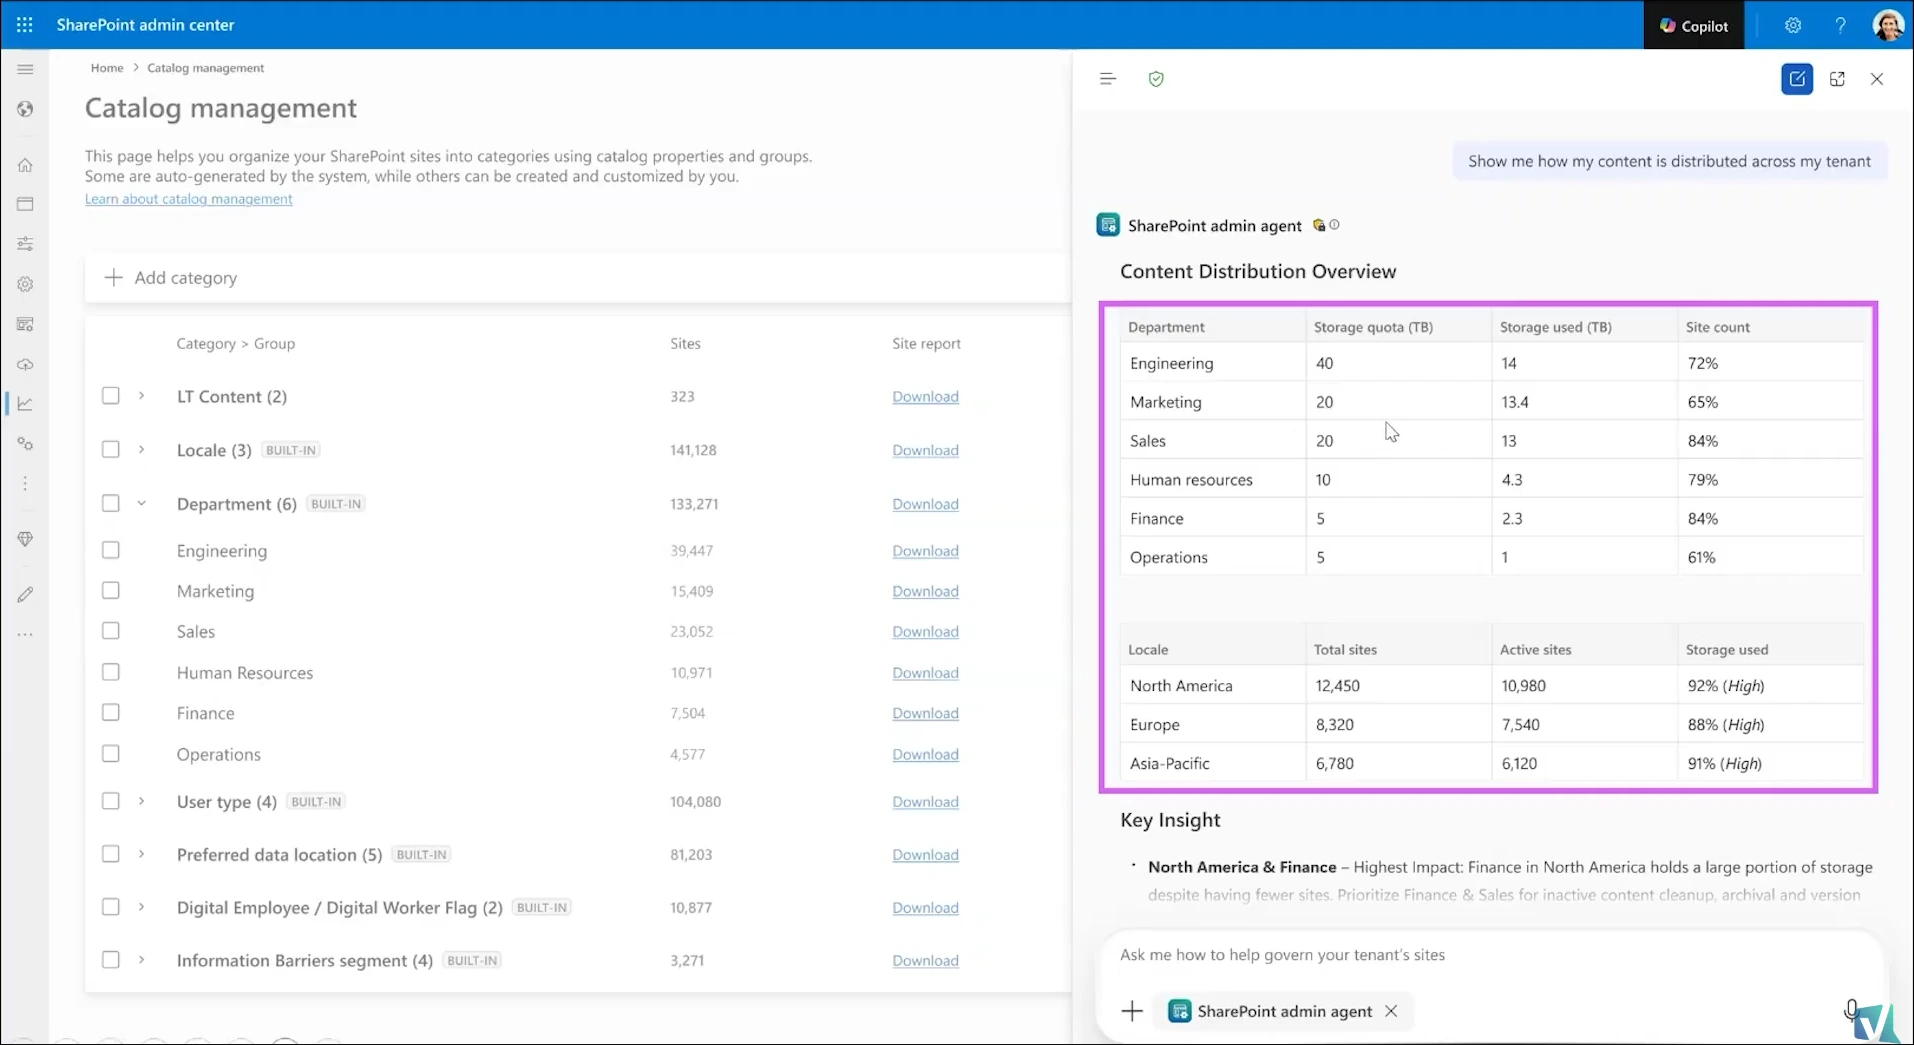Image resolution: width=1914 pixels, height=1045 pixels.
Task: Open the info icon next to SharePoint admin agent
Action: [x=1334, y=225]
